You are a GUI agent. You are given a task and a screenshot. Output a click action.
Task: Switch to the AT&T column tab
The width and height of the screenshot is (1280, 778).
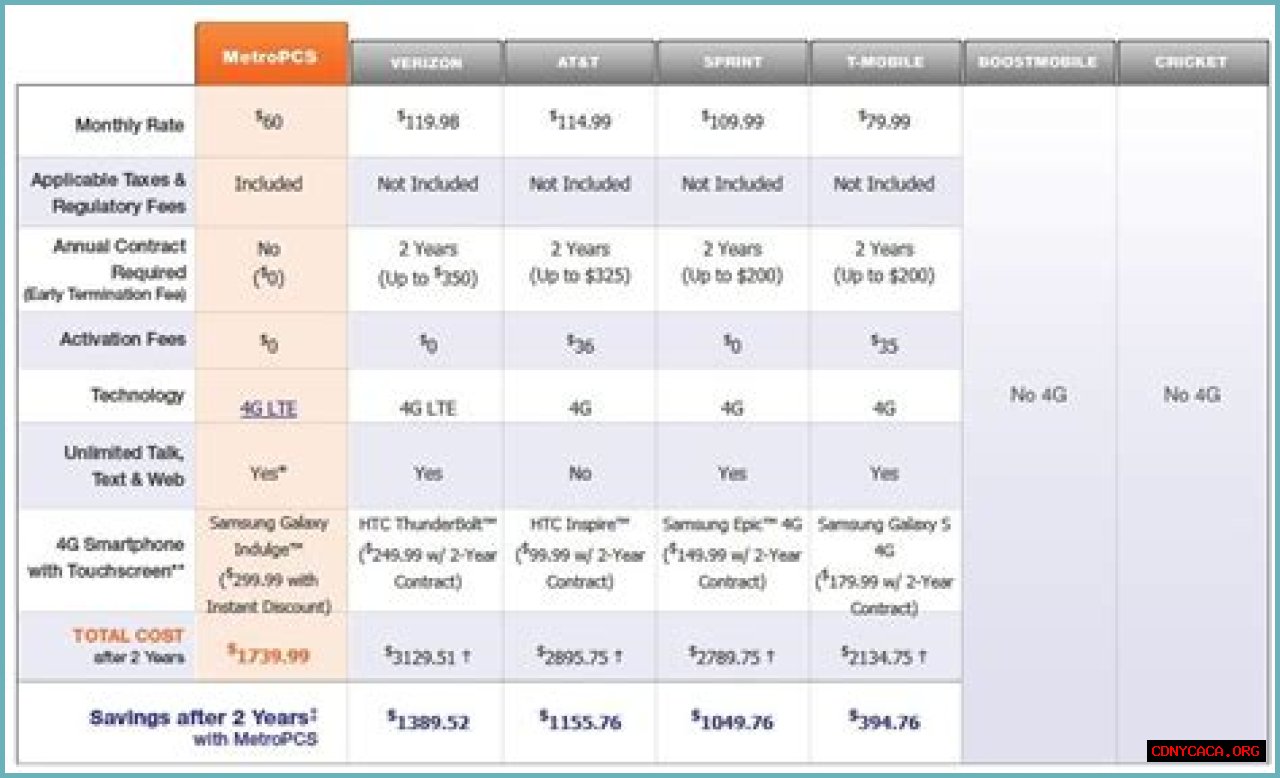click(x=579, y=63)
